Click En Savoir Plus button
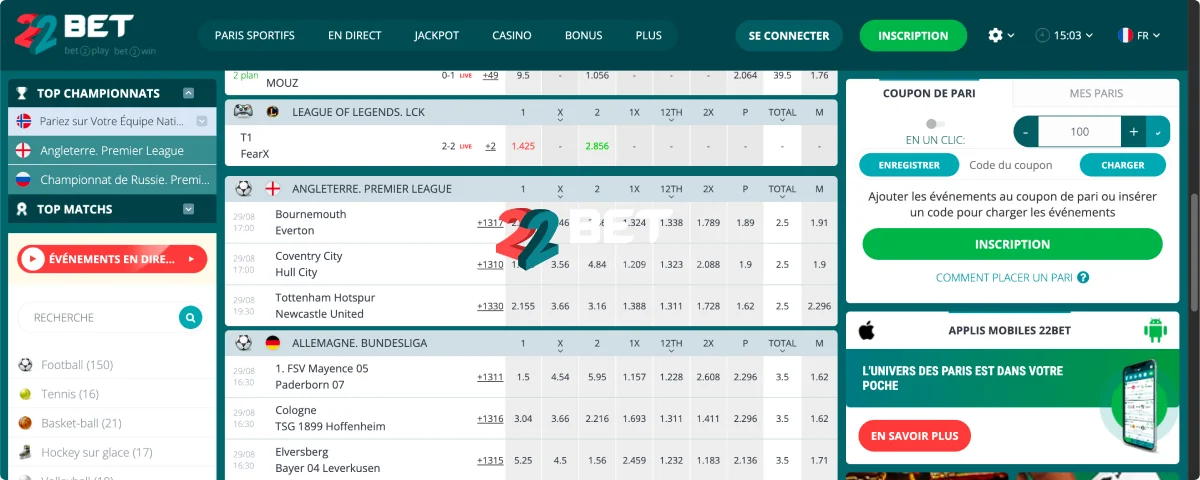Image resolution: width=1200 pixels, height=480 pixels. [914, 436]
